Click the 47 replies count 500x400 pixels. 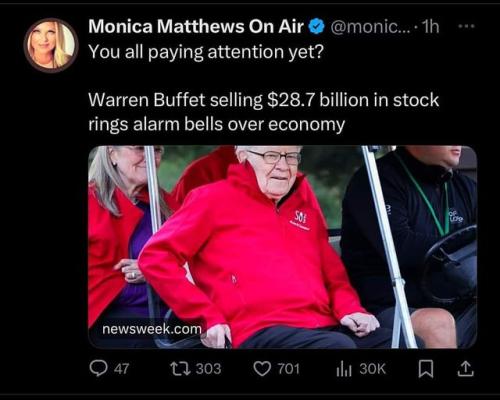pos(121,369)
